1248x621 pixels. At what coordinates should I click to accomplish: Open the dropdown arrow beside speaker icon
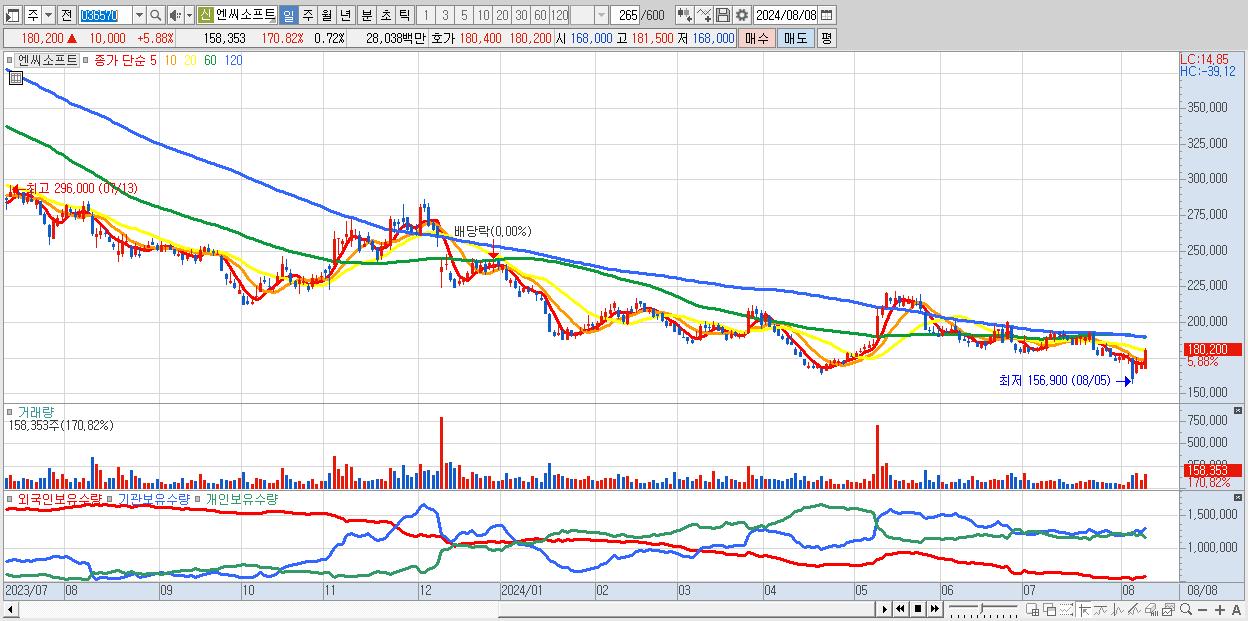[190, 15]
